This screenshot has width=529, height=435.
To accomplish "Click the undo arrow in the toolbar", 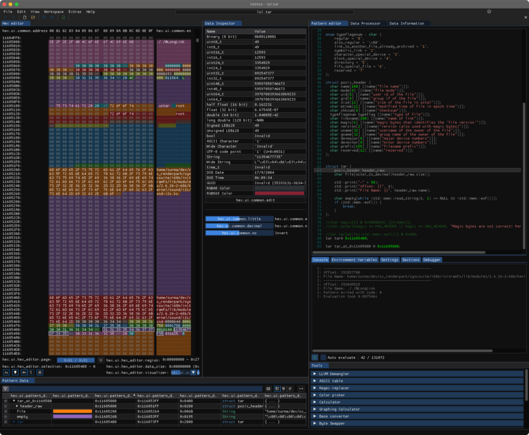I will pos(6,17).
